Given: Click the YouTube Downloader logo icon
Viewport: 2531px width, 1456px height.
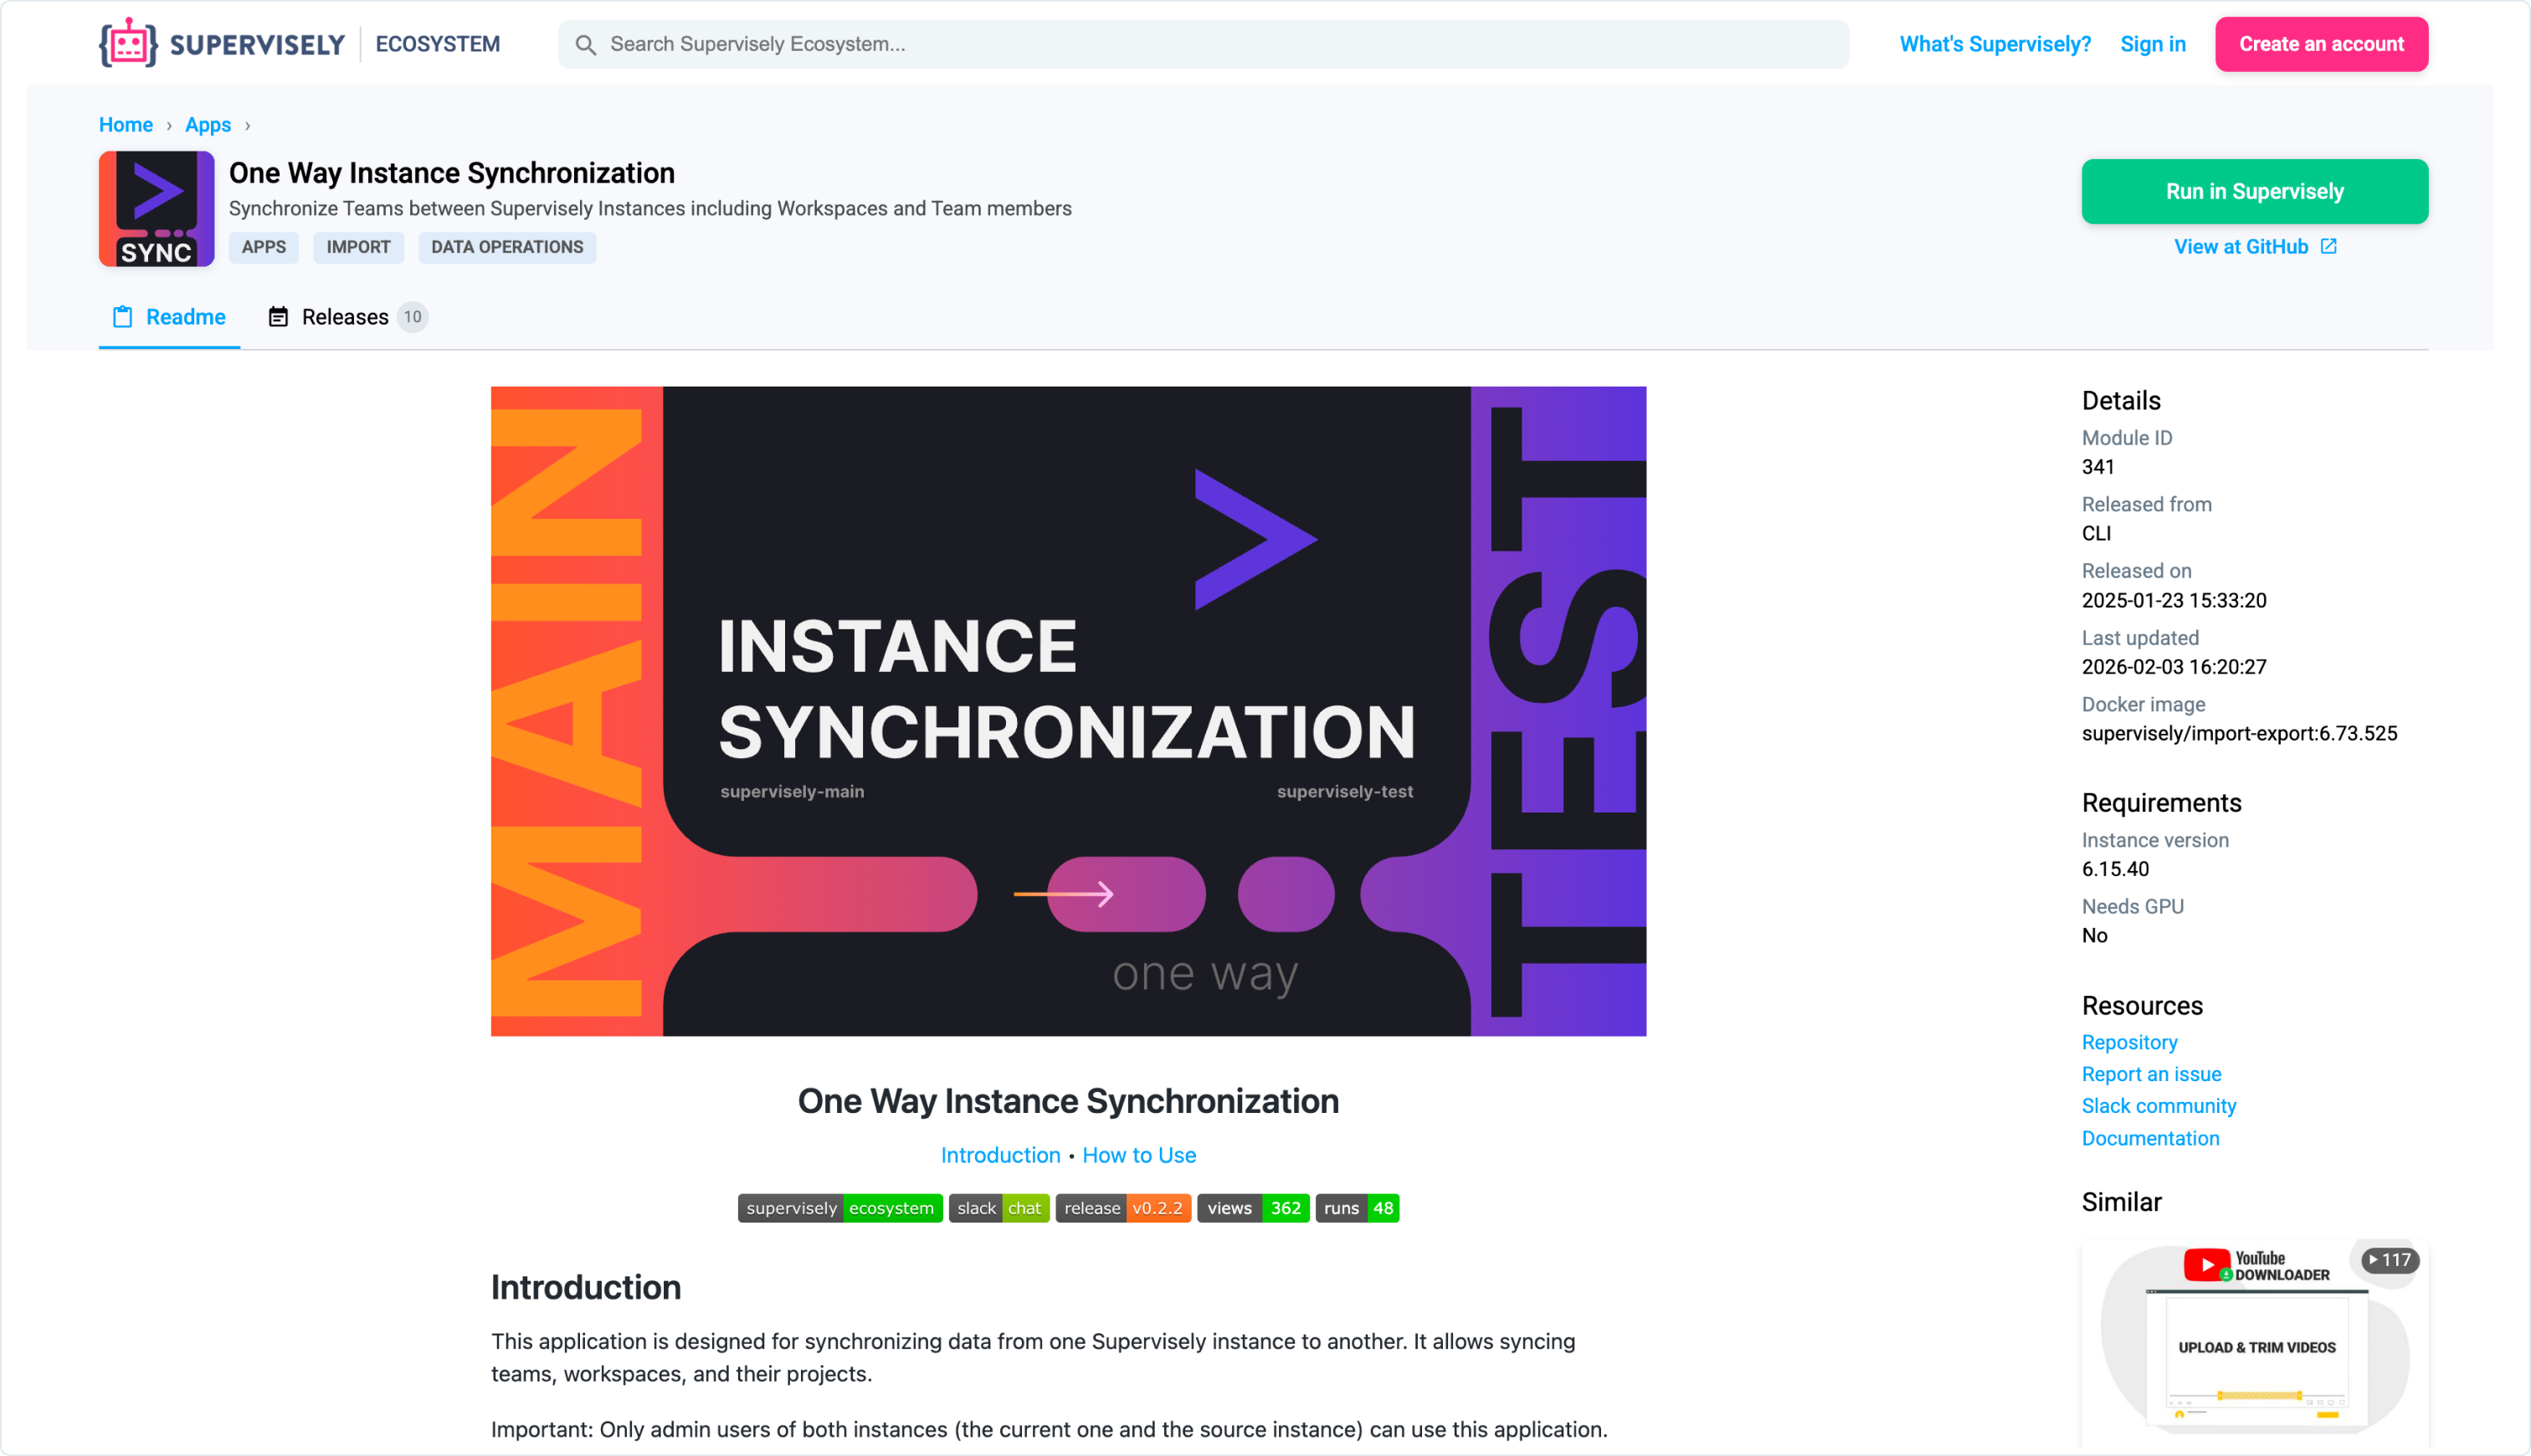Looking at the screenshot, I should (2206, 1264).
